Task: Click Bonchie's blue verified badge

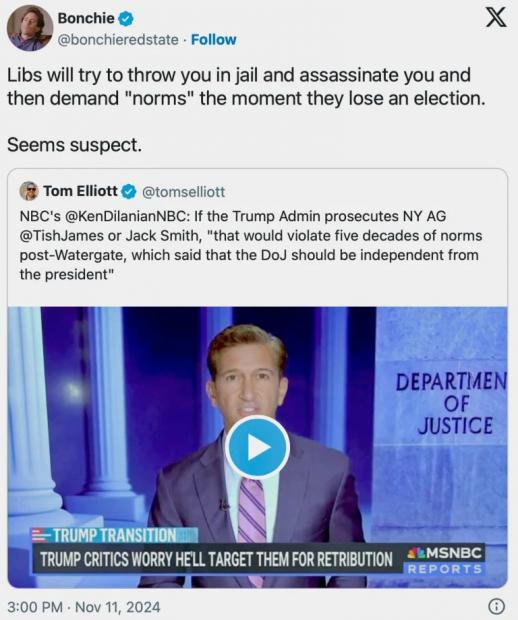Action: point(126,19)
